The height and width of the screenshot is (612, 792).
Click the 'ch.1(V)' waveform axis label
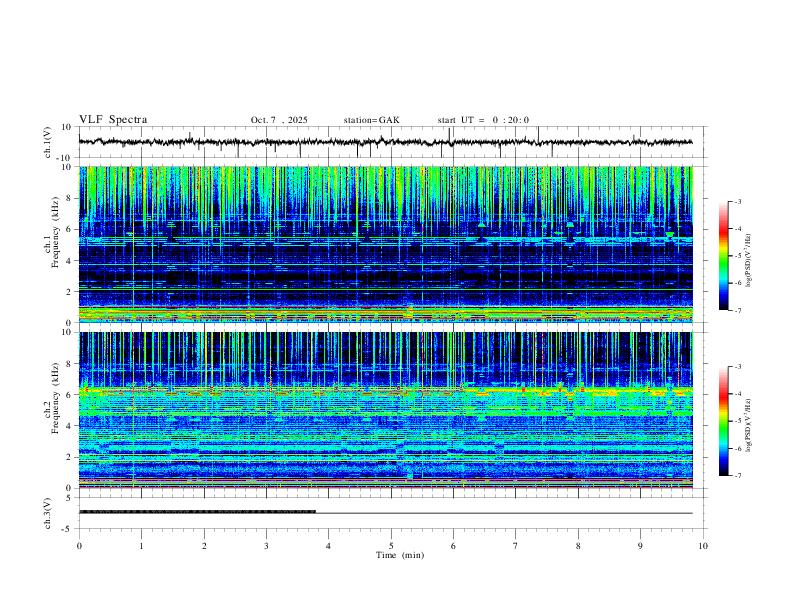click(47, 142)
